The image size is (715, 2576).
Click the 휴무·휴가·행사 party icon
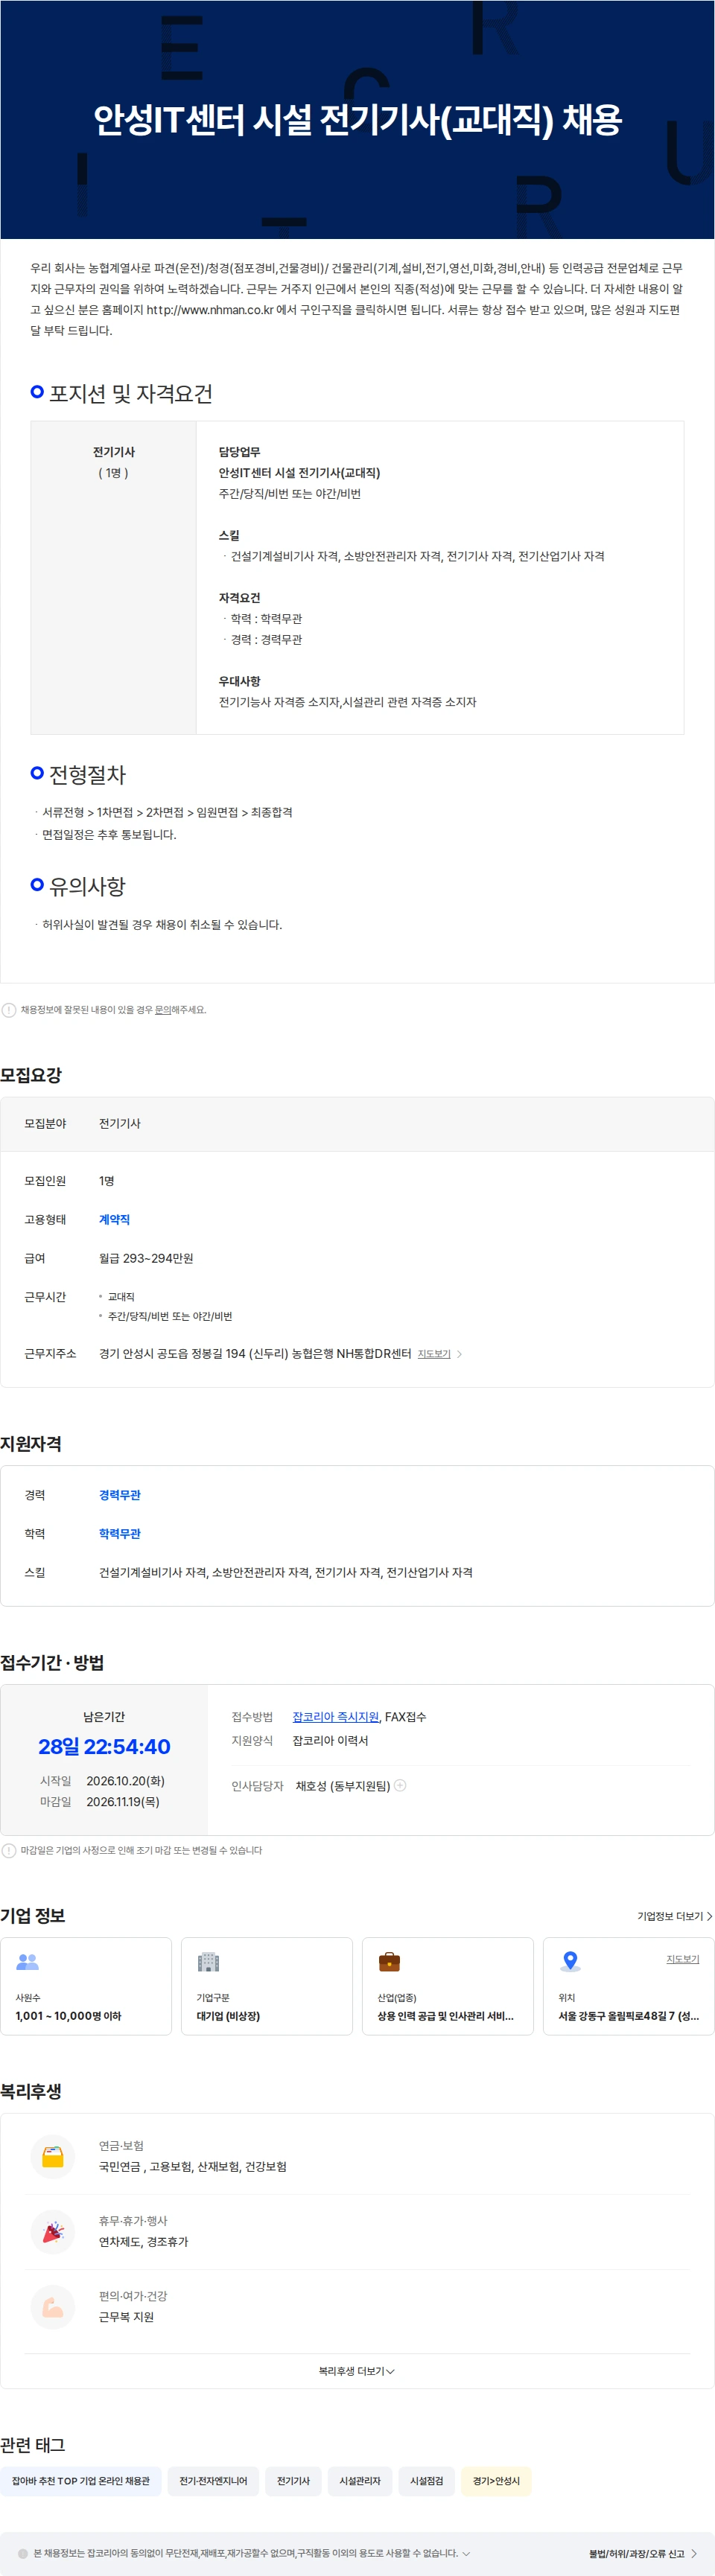[53, 2232]
